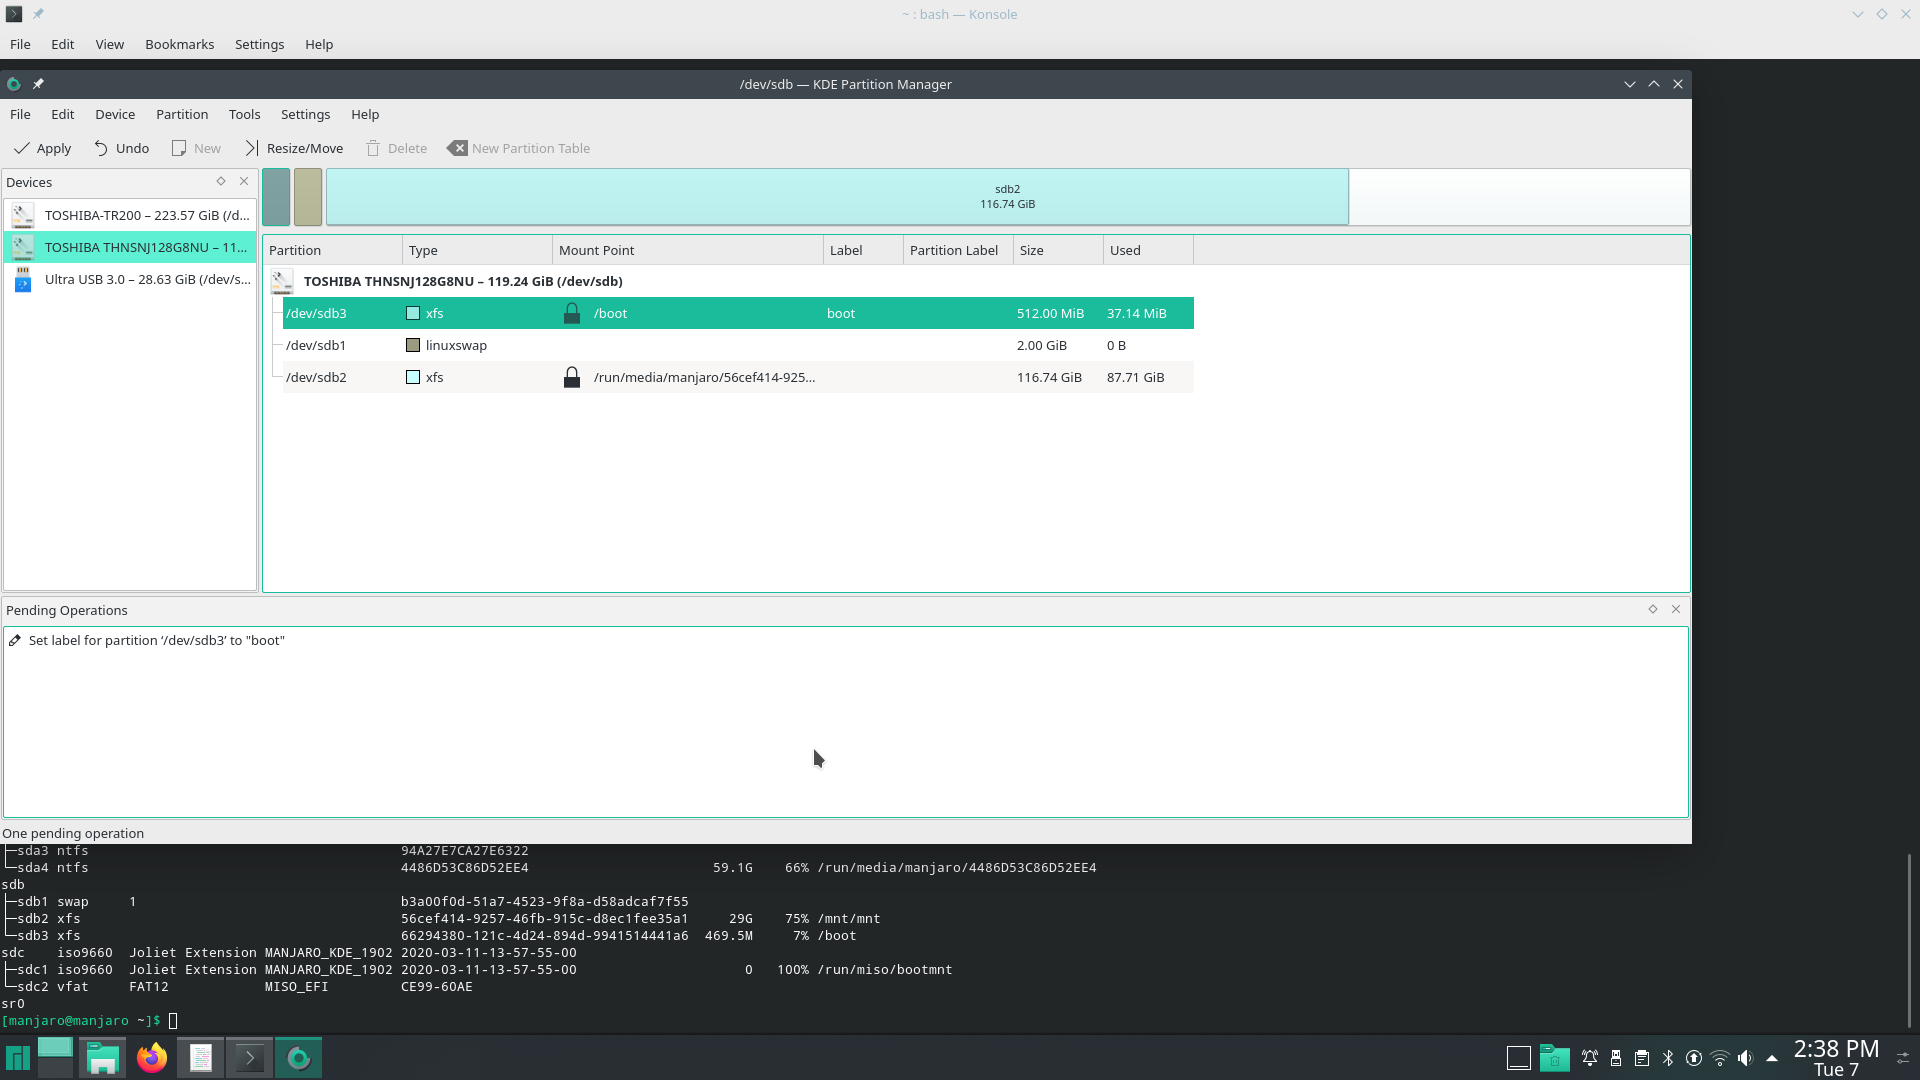The image size is (1920, 1080).
Task: Open Partition Manager Edit menu
Action: click(63, 114)
